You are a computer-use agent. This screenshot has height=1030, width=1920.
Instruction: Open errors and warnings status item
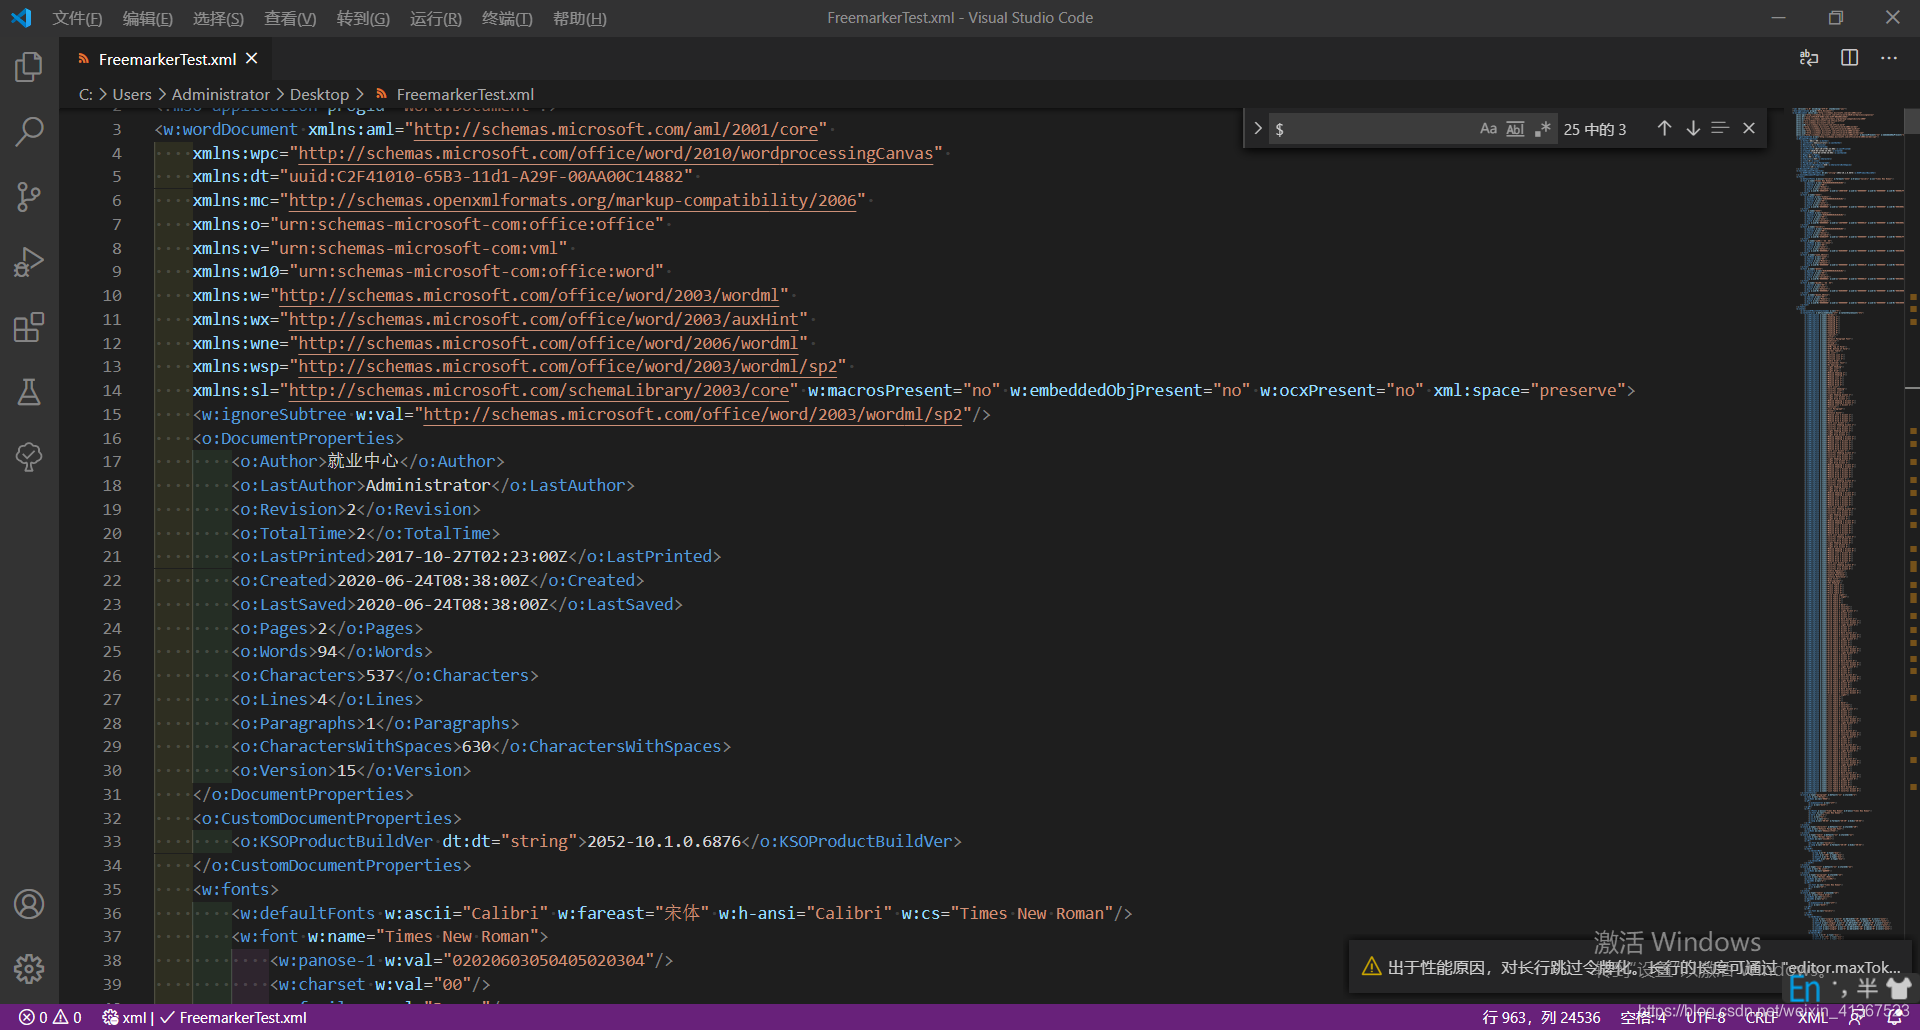click(50, 1017)
